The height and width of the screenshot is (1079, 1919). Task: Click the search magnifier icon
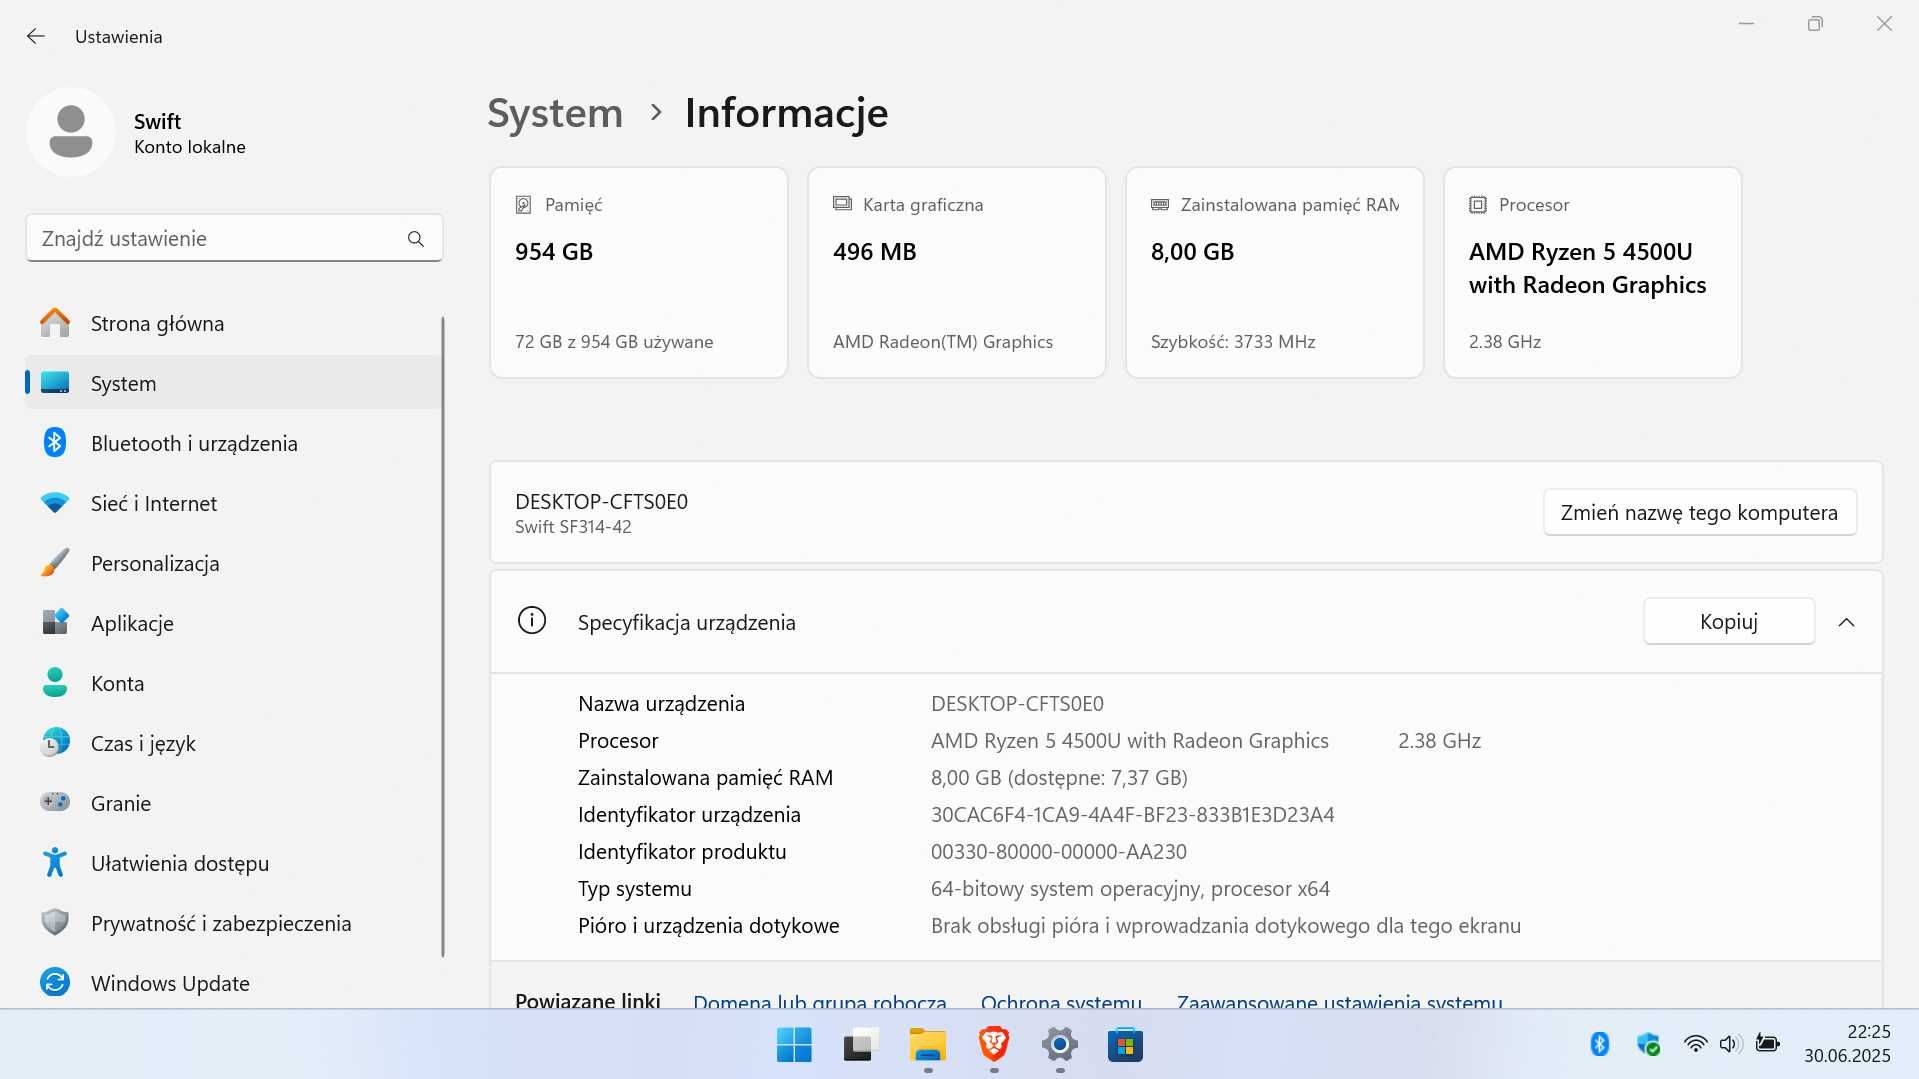416,239
